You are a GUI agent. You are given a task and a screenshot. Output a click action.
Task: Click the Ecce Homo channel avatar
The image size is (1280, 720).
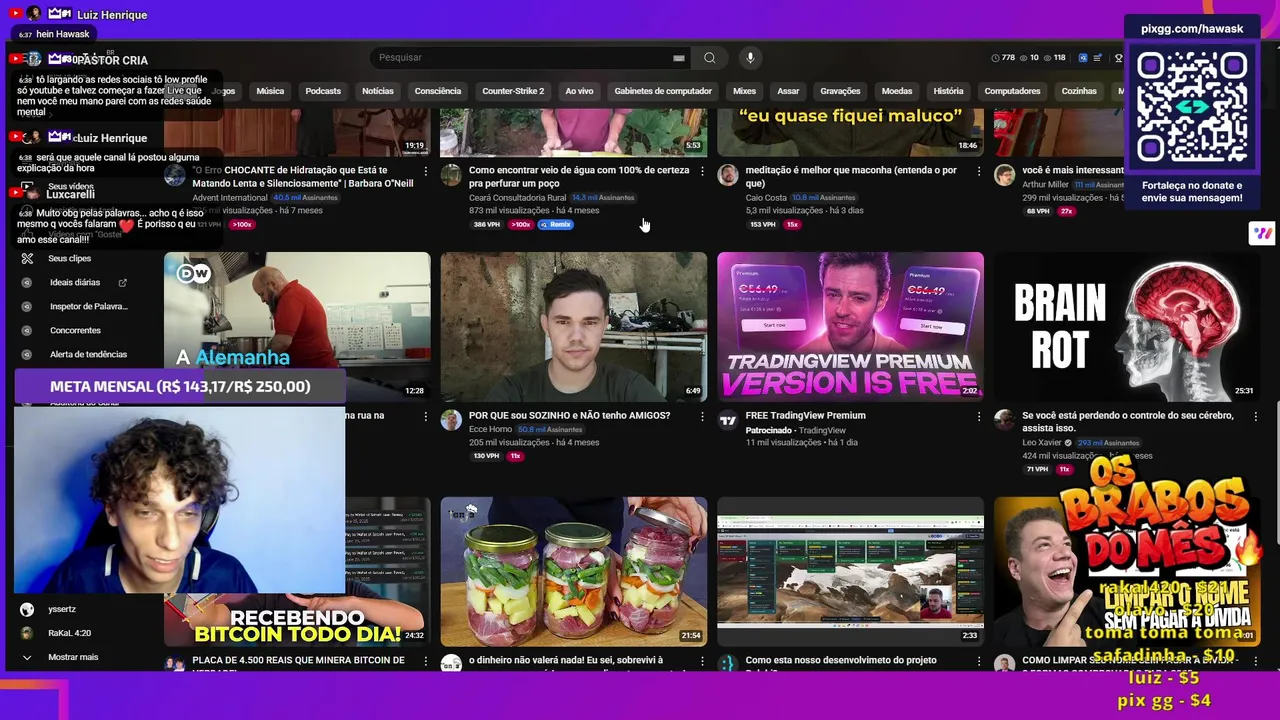coord(451,420)
